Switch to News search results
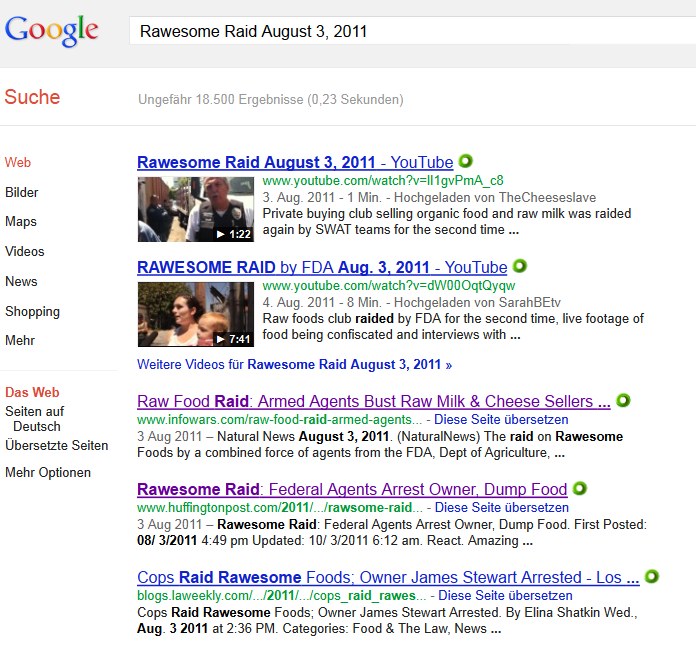The image size is (696, 645). pos(21,281)
